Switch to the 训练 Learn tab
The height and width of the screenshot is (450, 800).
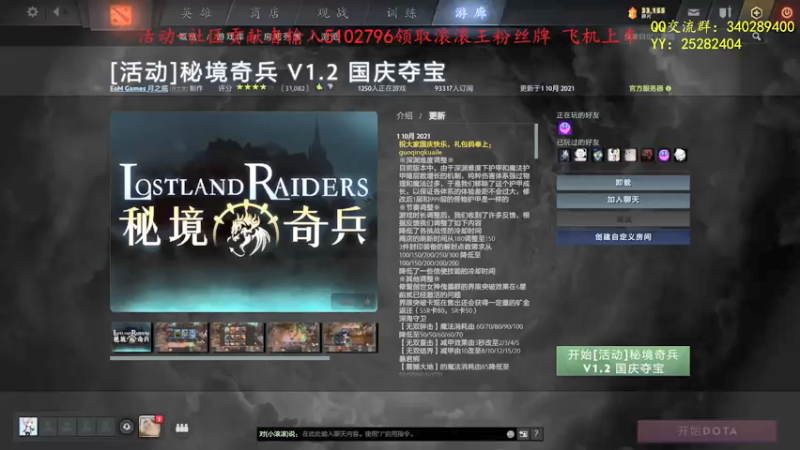pyautogui.click(x=401, y=13)
